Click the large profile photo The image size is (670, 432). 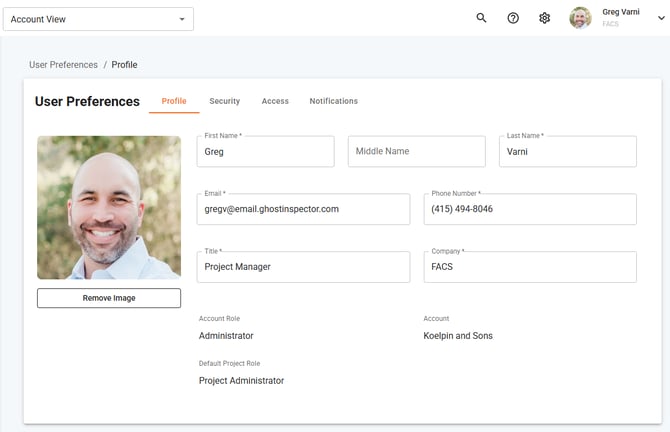coord(109,208)
